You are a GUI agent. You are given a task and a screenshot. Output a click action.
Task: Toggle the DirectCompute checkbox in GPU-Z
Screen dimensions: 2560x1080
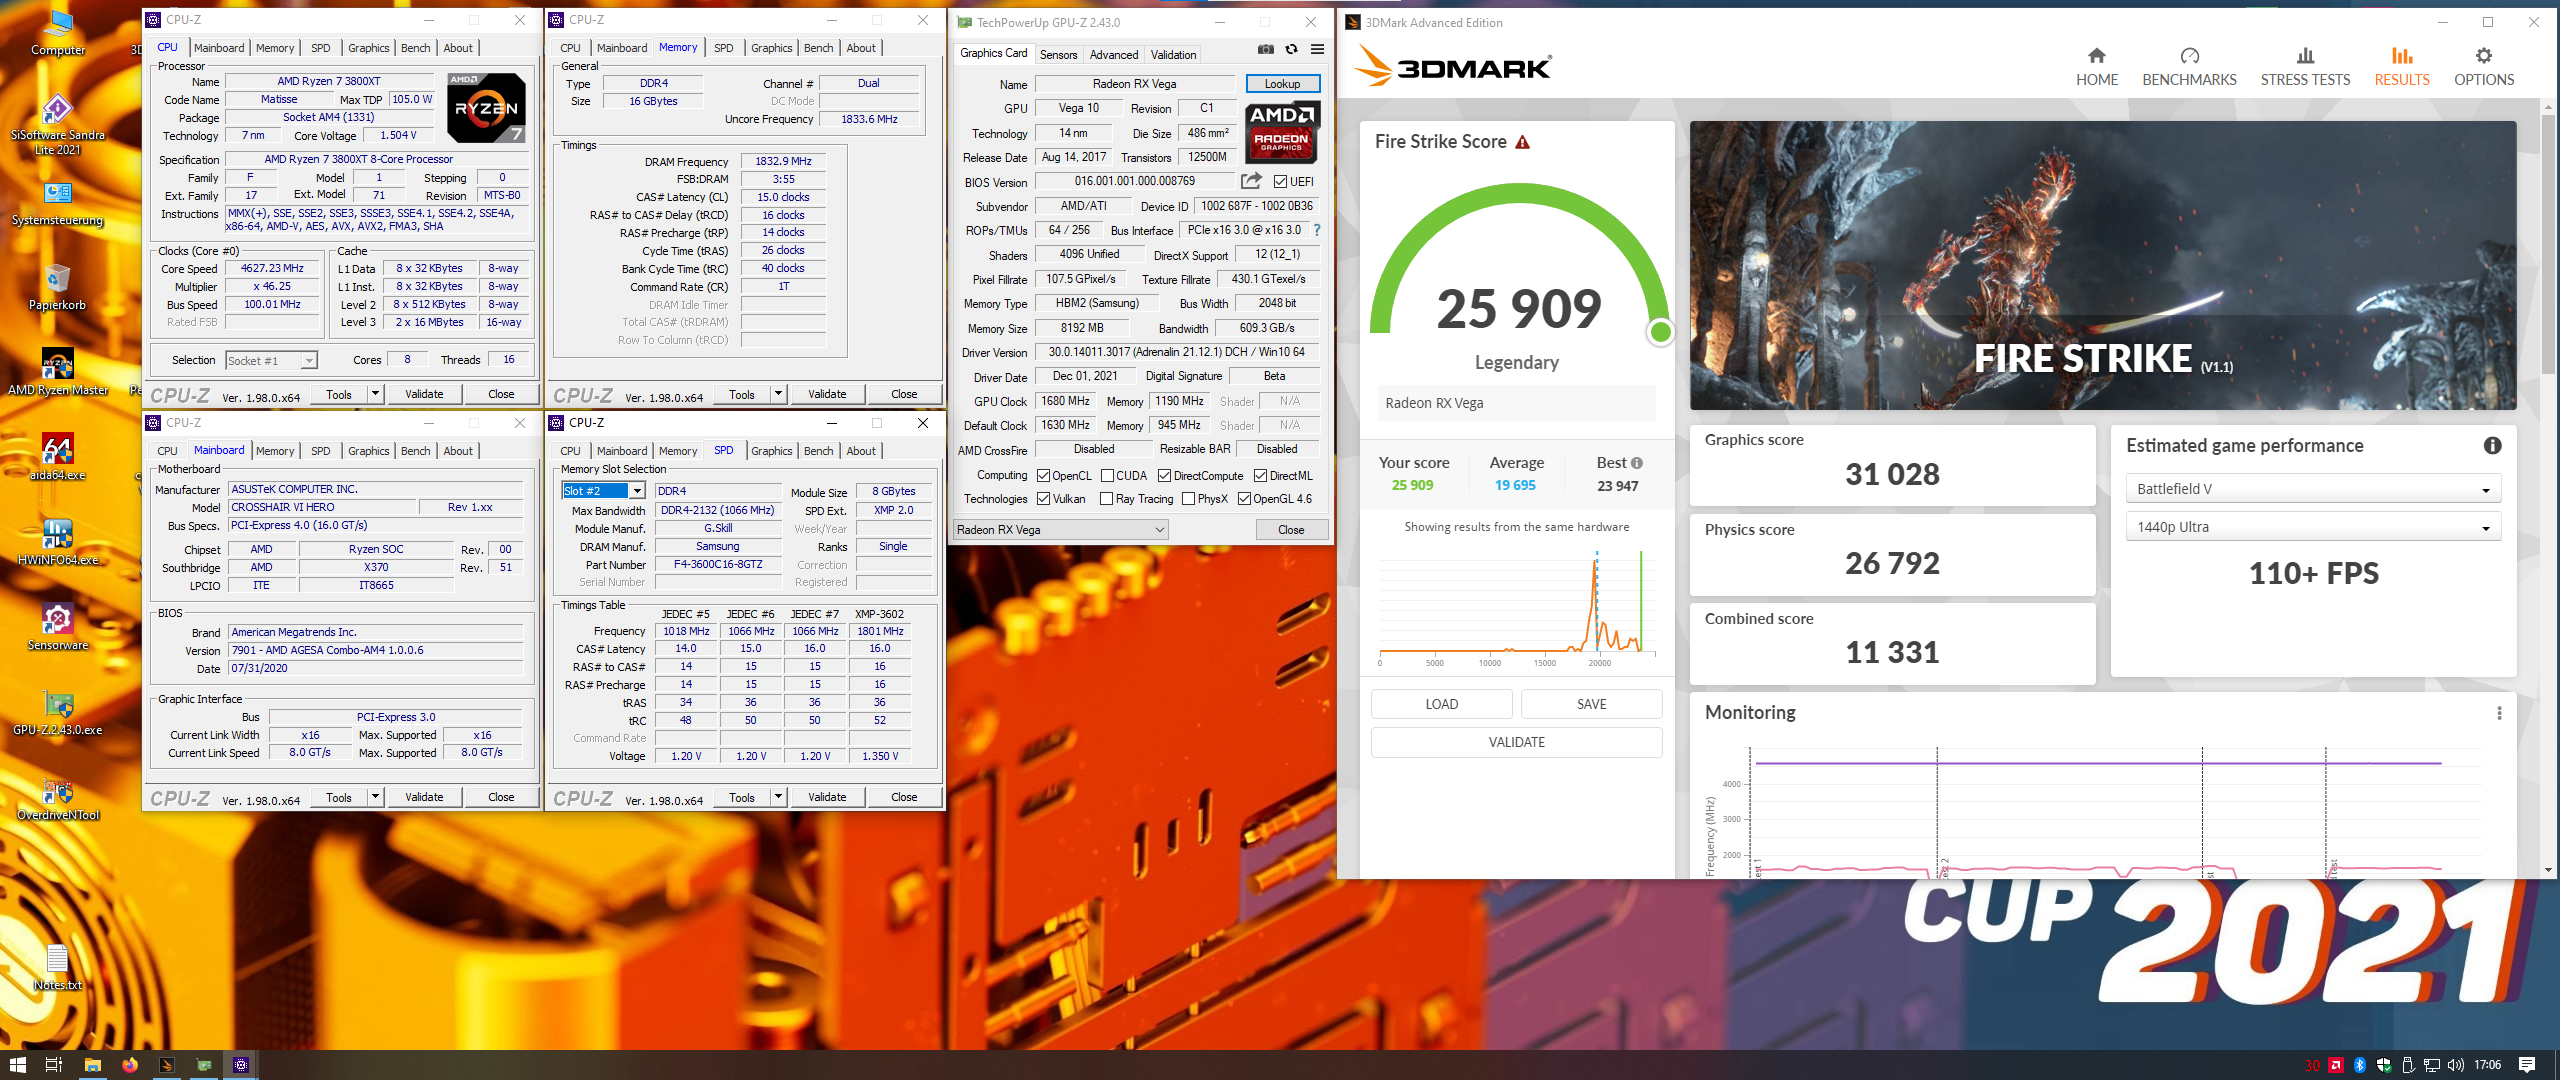point(1164,475)
